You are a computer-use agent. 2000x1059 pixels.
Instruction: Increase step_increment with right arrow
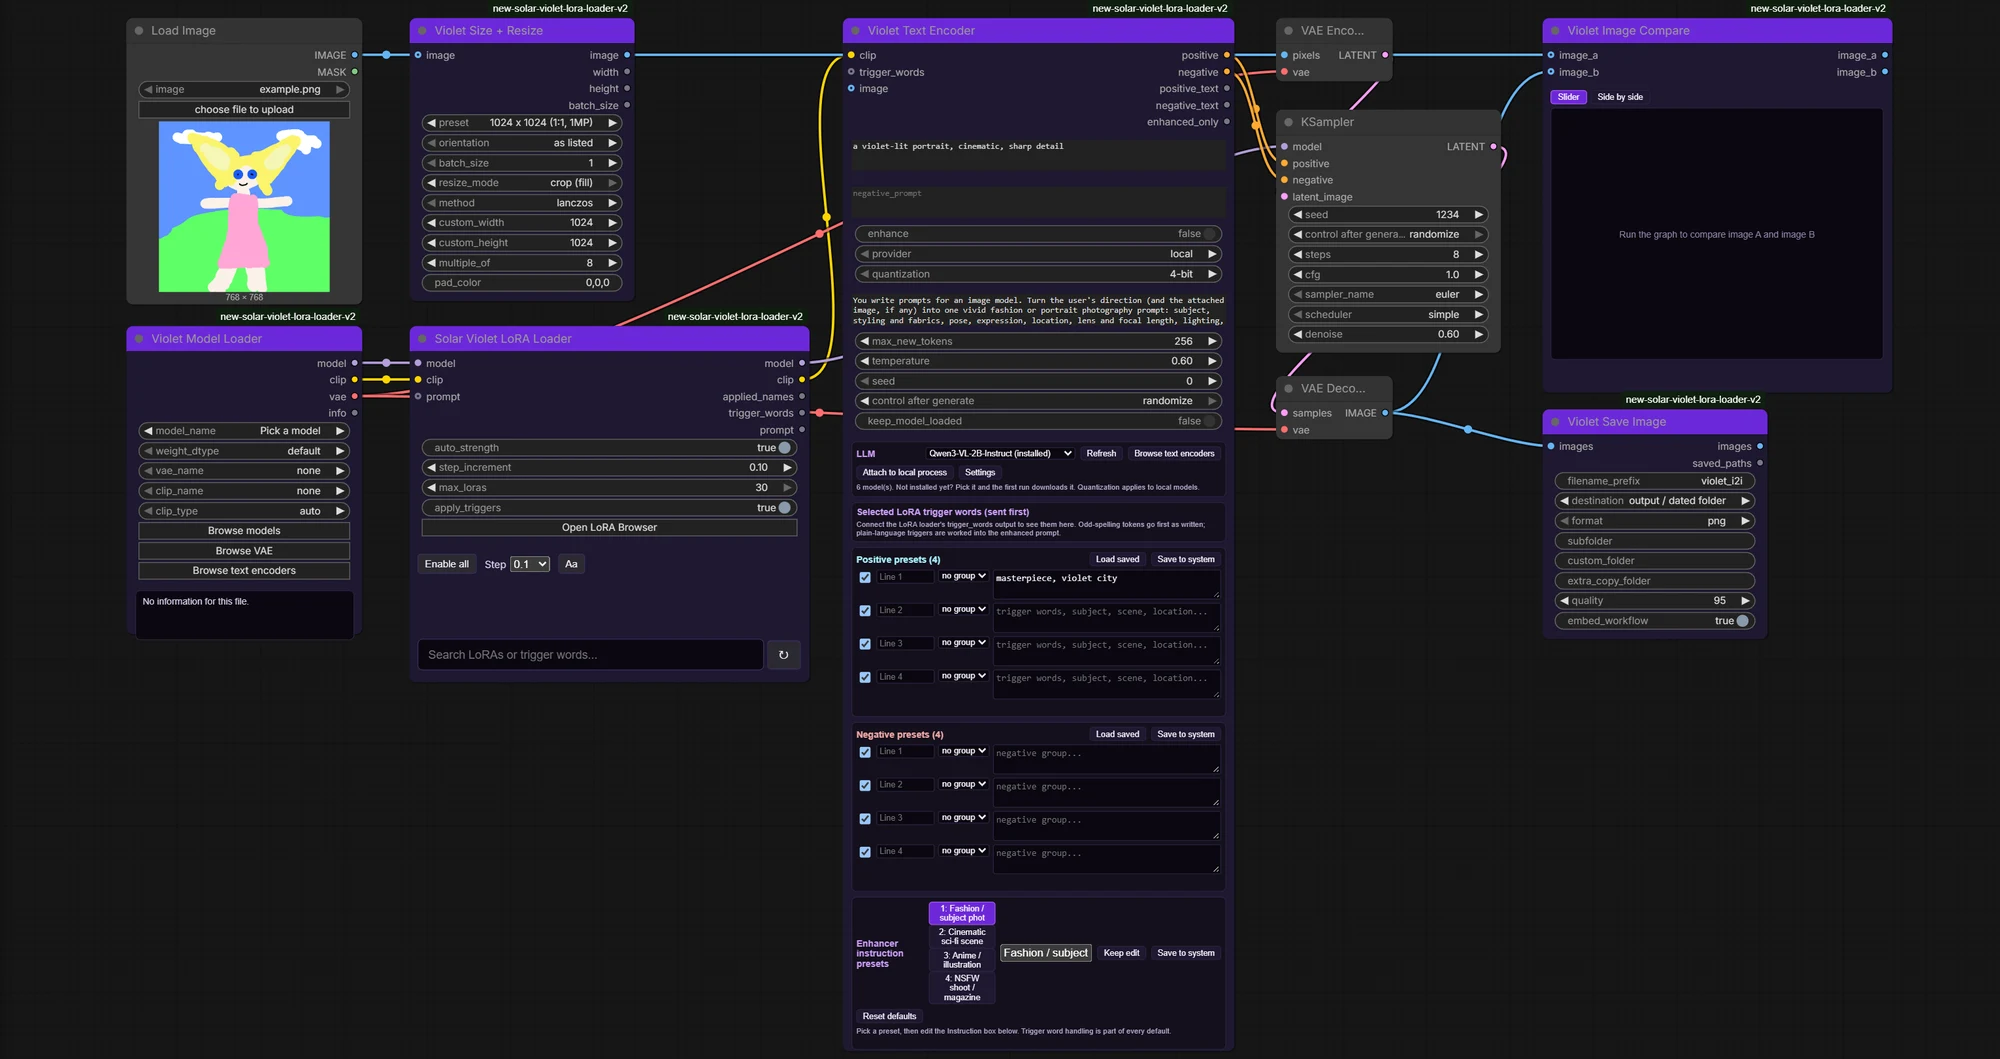(x=787, y=468)
